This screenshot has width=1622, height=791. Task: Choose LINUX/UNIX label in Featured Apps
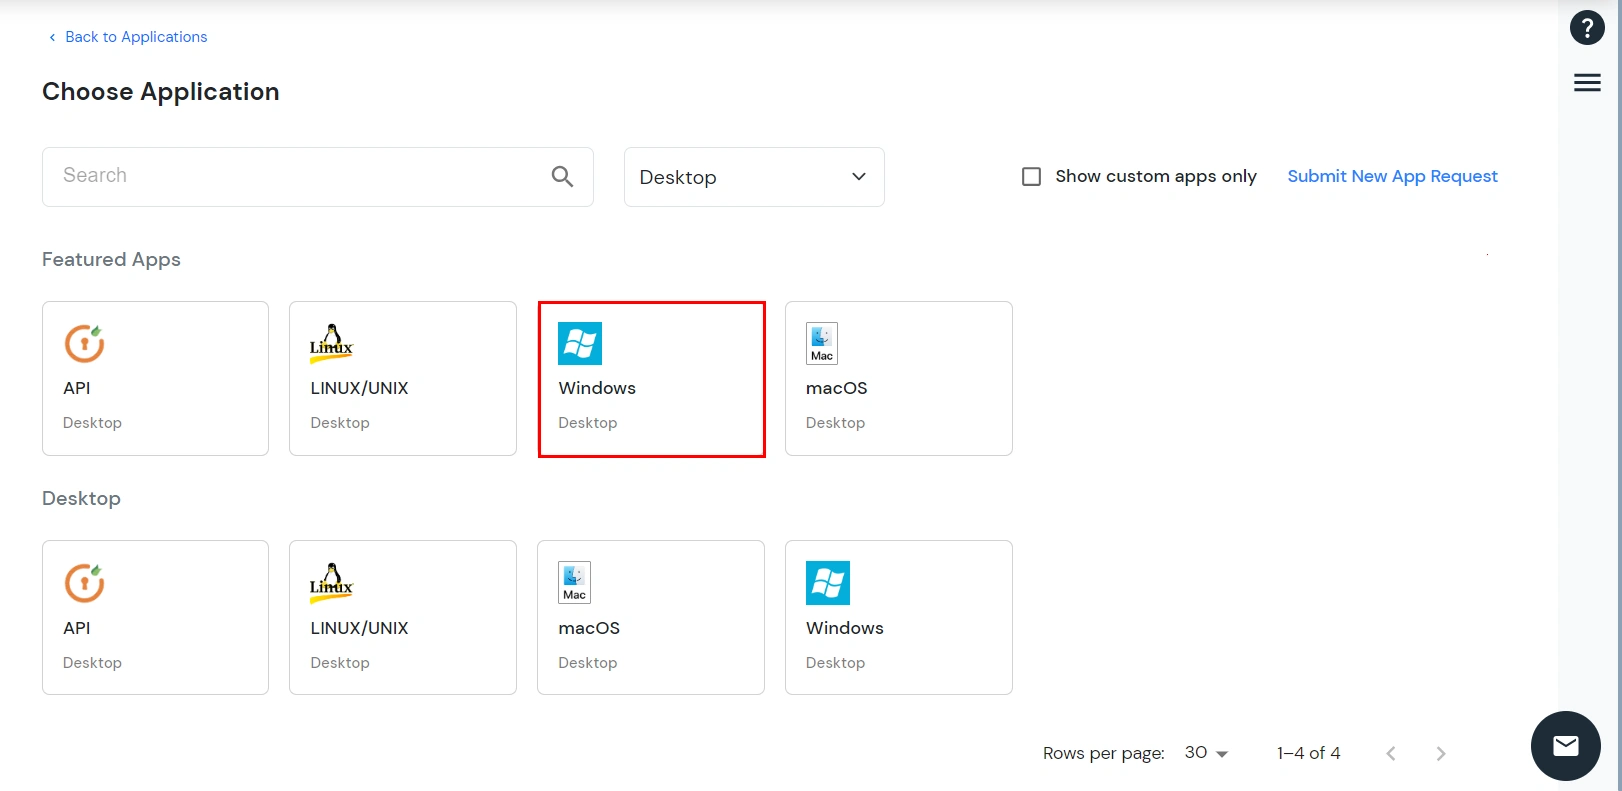tap(359, 388)
